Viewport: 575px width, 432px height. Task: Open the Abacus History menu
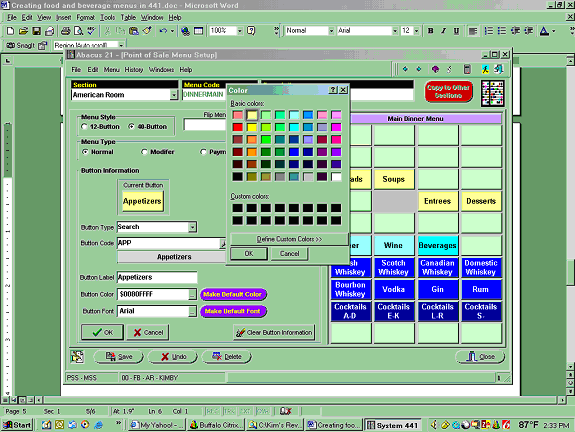[133, 70]
